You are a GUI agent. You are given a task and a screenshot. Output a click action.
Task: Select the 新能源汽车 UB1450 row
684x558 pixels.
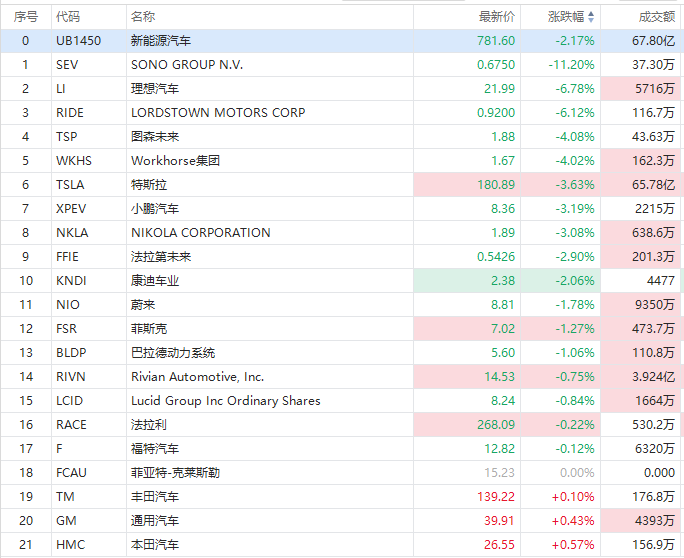pos(161,41)
